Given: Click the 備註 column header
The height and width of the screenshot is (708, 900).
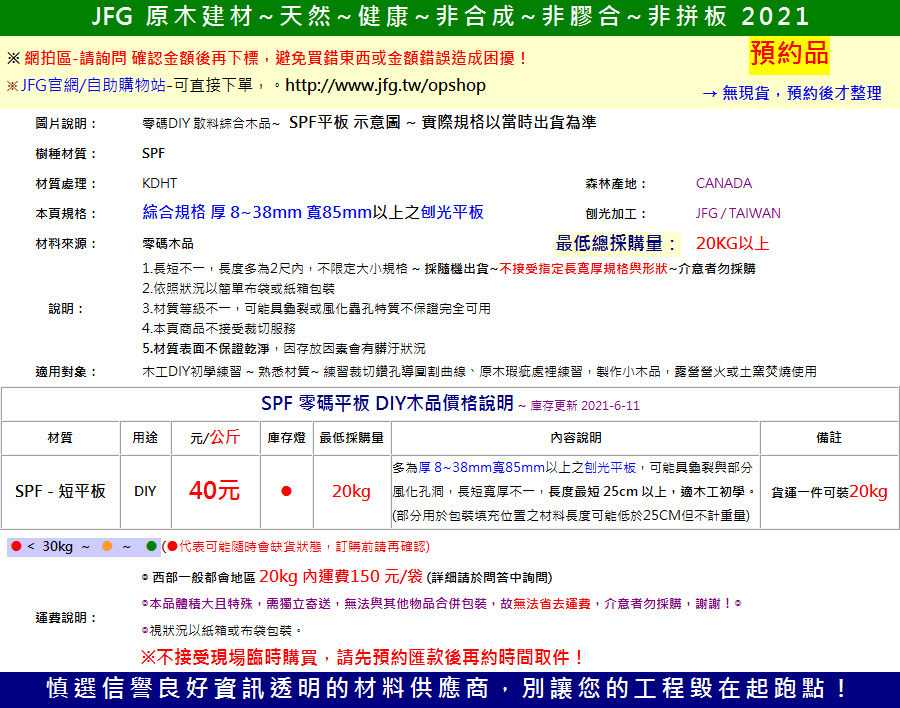Looking at the screenshot, I should click(x=829, y=438).
